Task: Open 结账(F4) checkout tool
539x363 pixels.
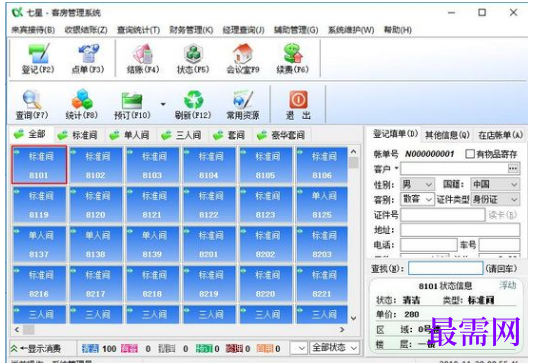Action: point(143,58)
